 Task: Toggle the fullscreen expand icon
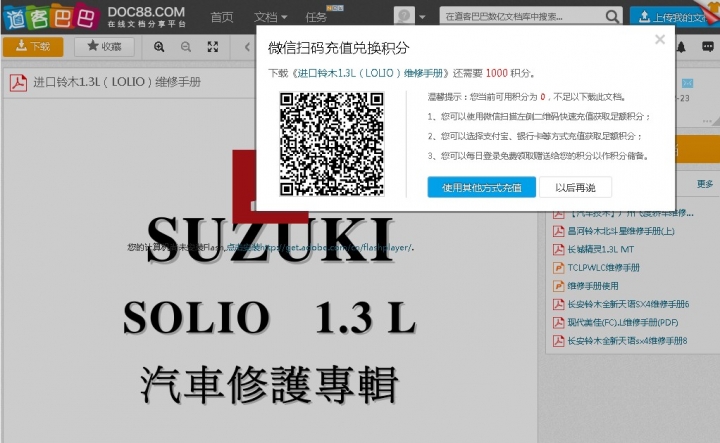213,46
